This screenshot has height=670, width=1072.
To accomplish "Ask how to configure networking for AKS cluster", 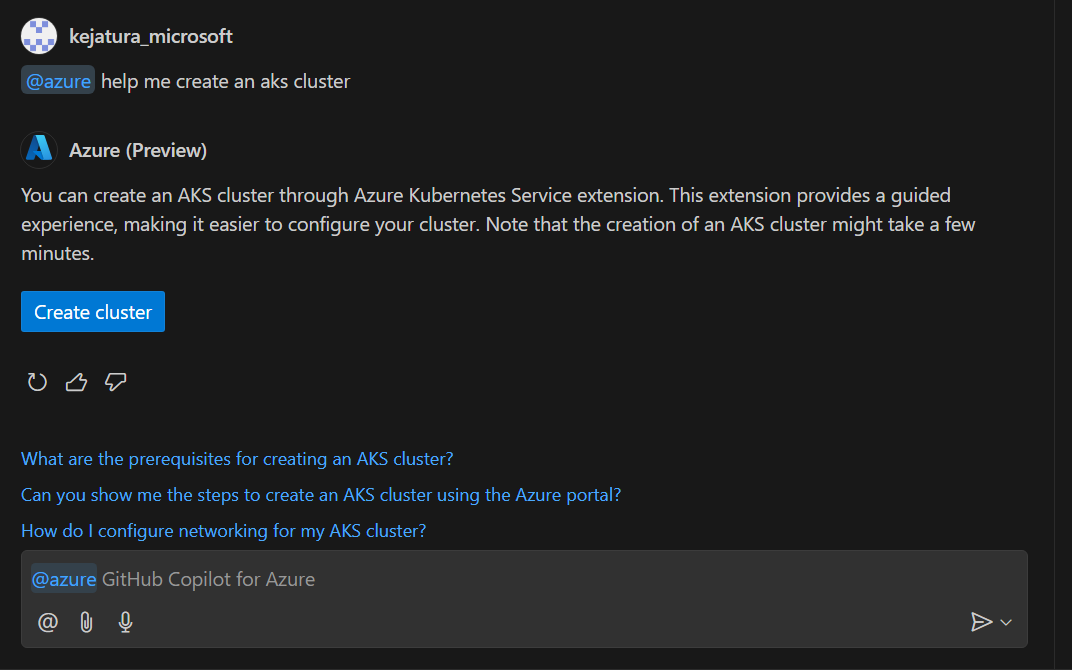I will pyautogui.click(x=224, y=531).
